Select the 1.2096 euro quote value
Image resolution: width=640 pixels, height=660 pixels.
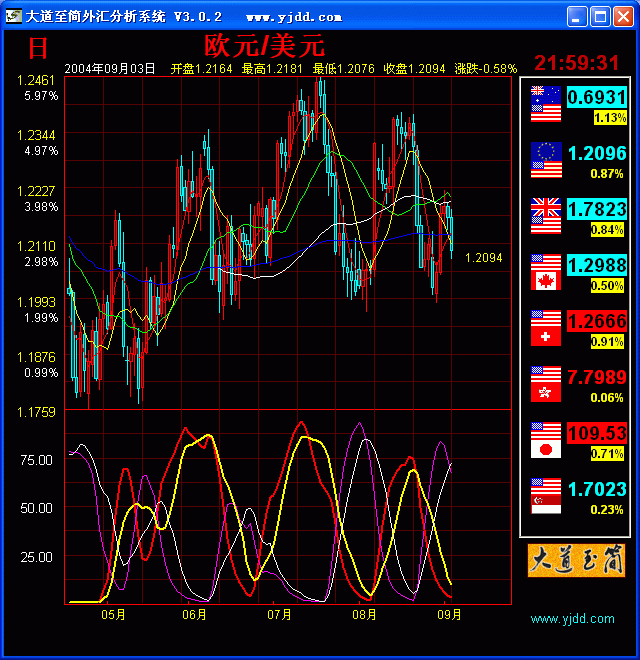(x=597, y=153)
